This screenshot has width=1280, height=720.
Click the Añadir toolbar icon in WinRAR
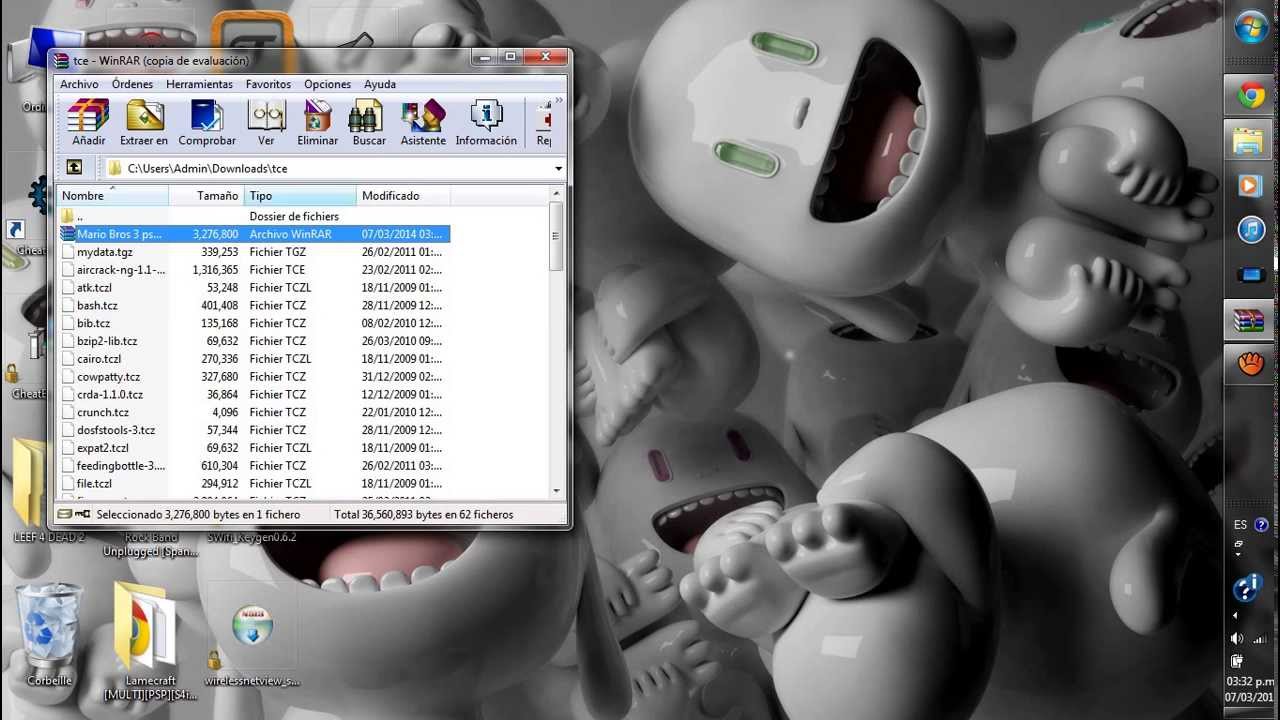pyautogui.click(x=88, y=123)
